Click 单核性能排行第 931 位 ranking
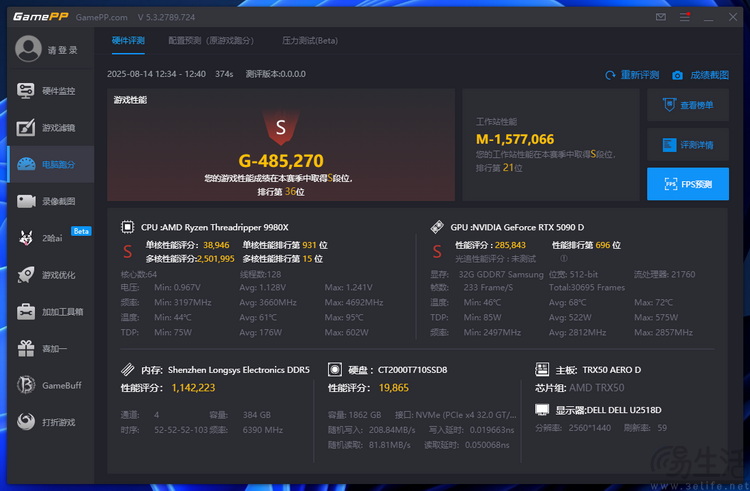Screen dimensions: 750x491 (285, 245)
